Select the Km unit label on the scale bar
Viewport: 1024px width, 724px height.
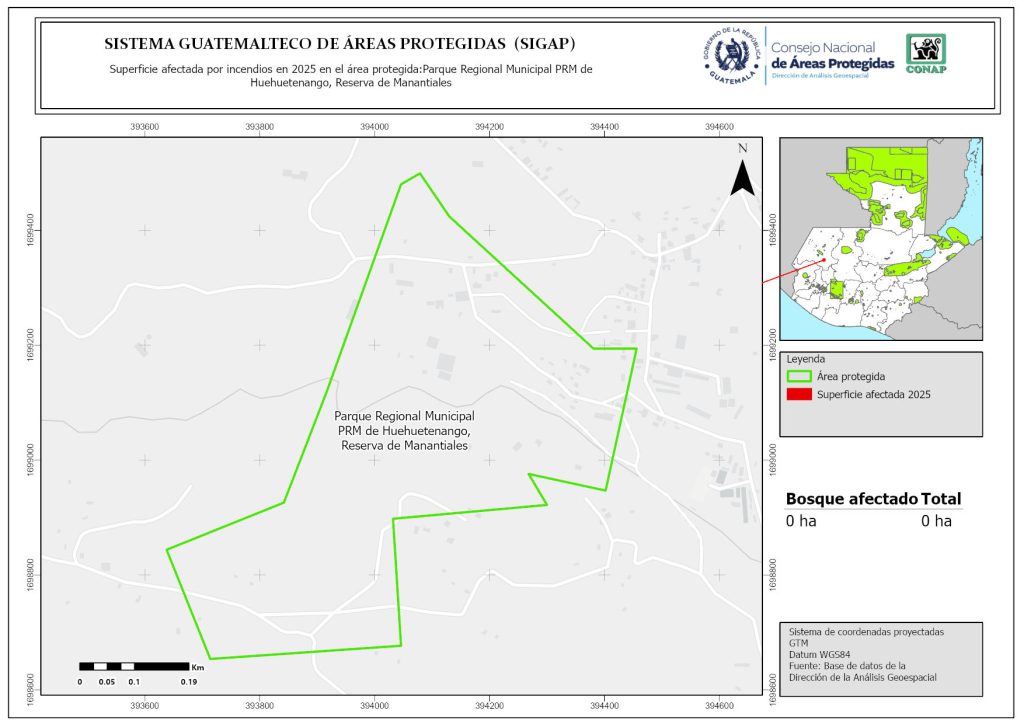(198, 666)
